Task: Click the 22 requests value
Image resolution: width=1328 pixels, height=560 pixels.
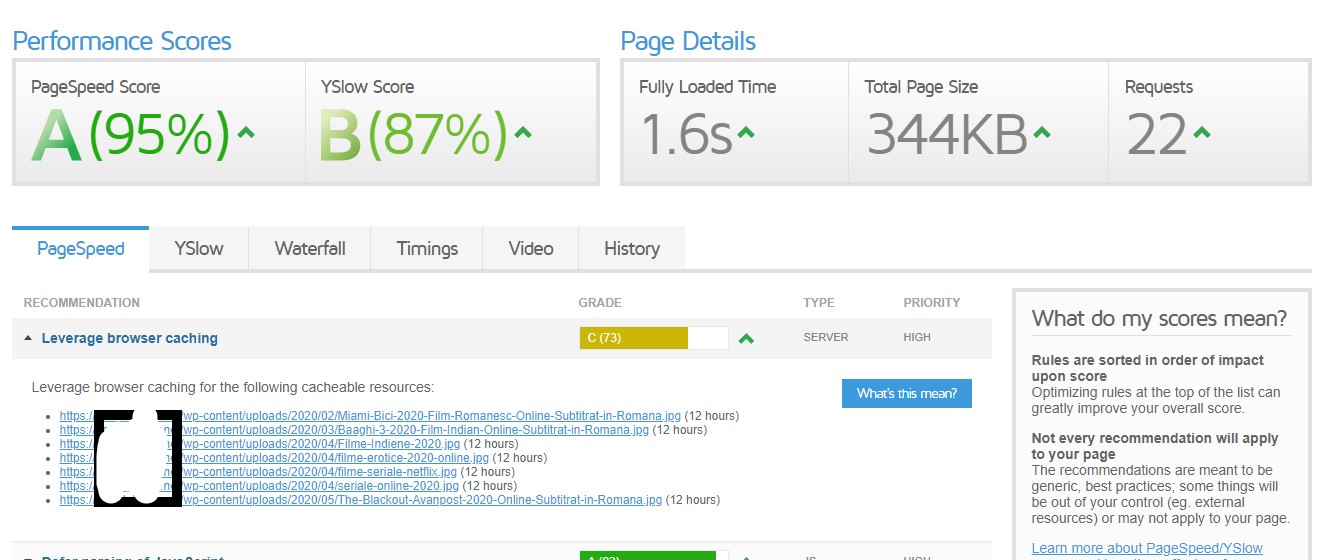Action: point(1157,135)
